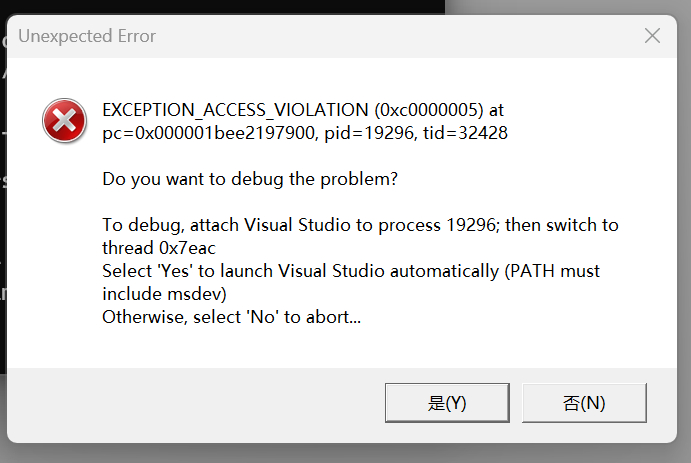Click the 'Unexpected Error' title text

pyautogui.click(x=87, y=37)
